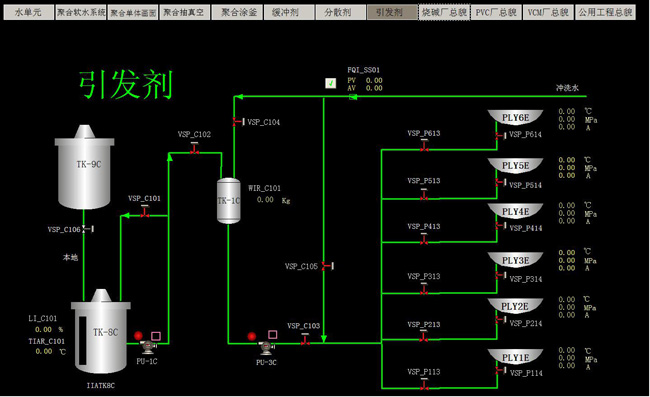Image resolution: width=650 pixels, height=397 pixels.
Task: Click the red status light by PU-3C
Action: tap(252, 336)
